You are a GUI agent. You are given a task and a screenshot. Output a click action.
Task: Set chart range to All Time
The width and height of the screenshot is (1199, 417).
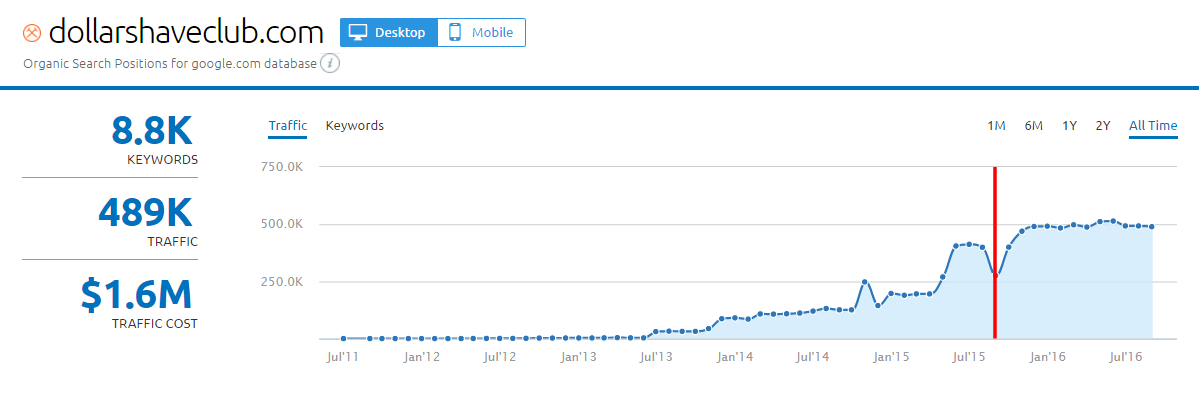point(1153,125)
